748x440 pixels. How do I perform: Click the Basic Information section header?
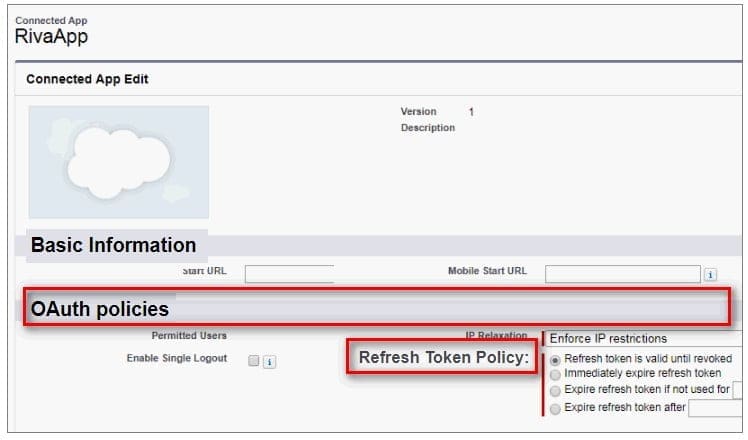113,245
